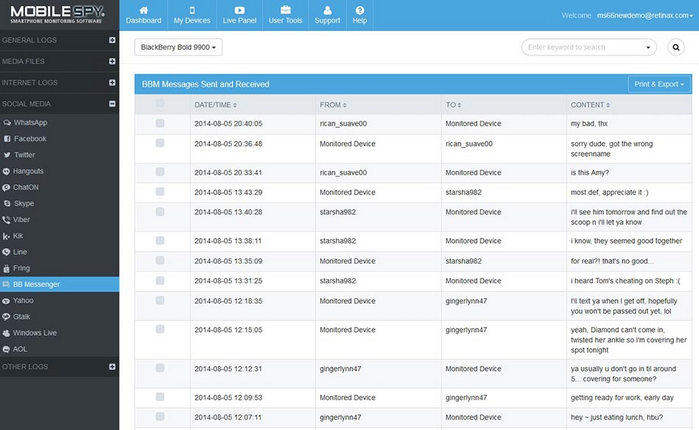The width and height of the screenshot is (699, 430).
Task: Click the ChatON sidebar icon
Action: pos(6,187)
